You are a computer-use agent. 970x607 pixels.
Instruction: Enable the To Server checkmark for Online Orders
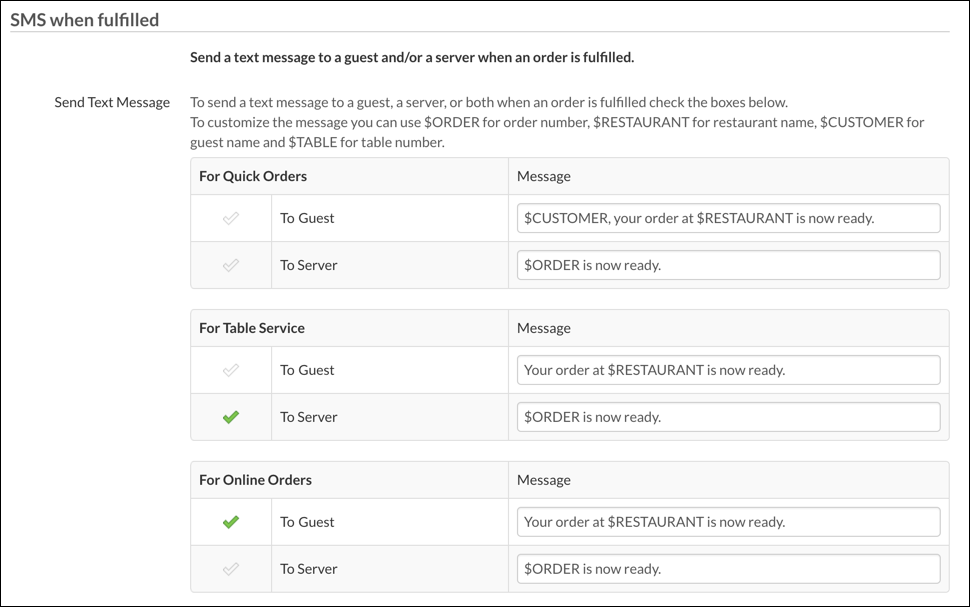[x=229, y=568]
